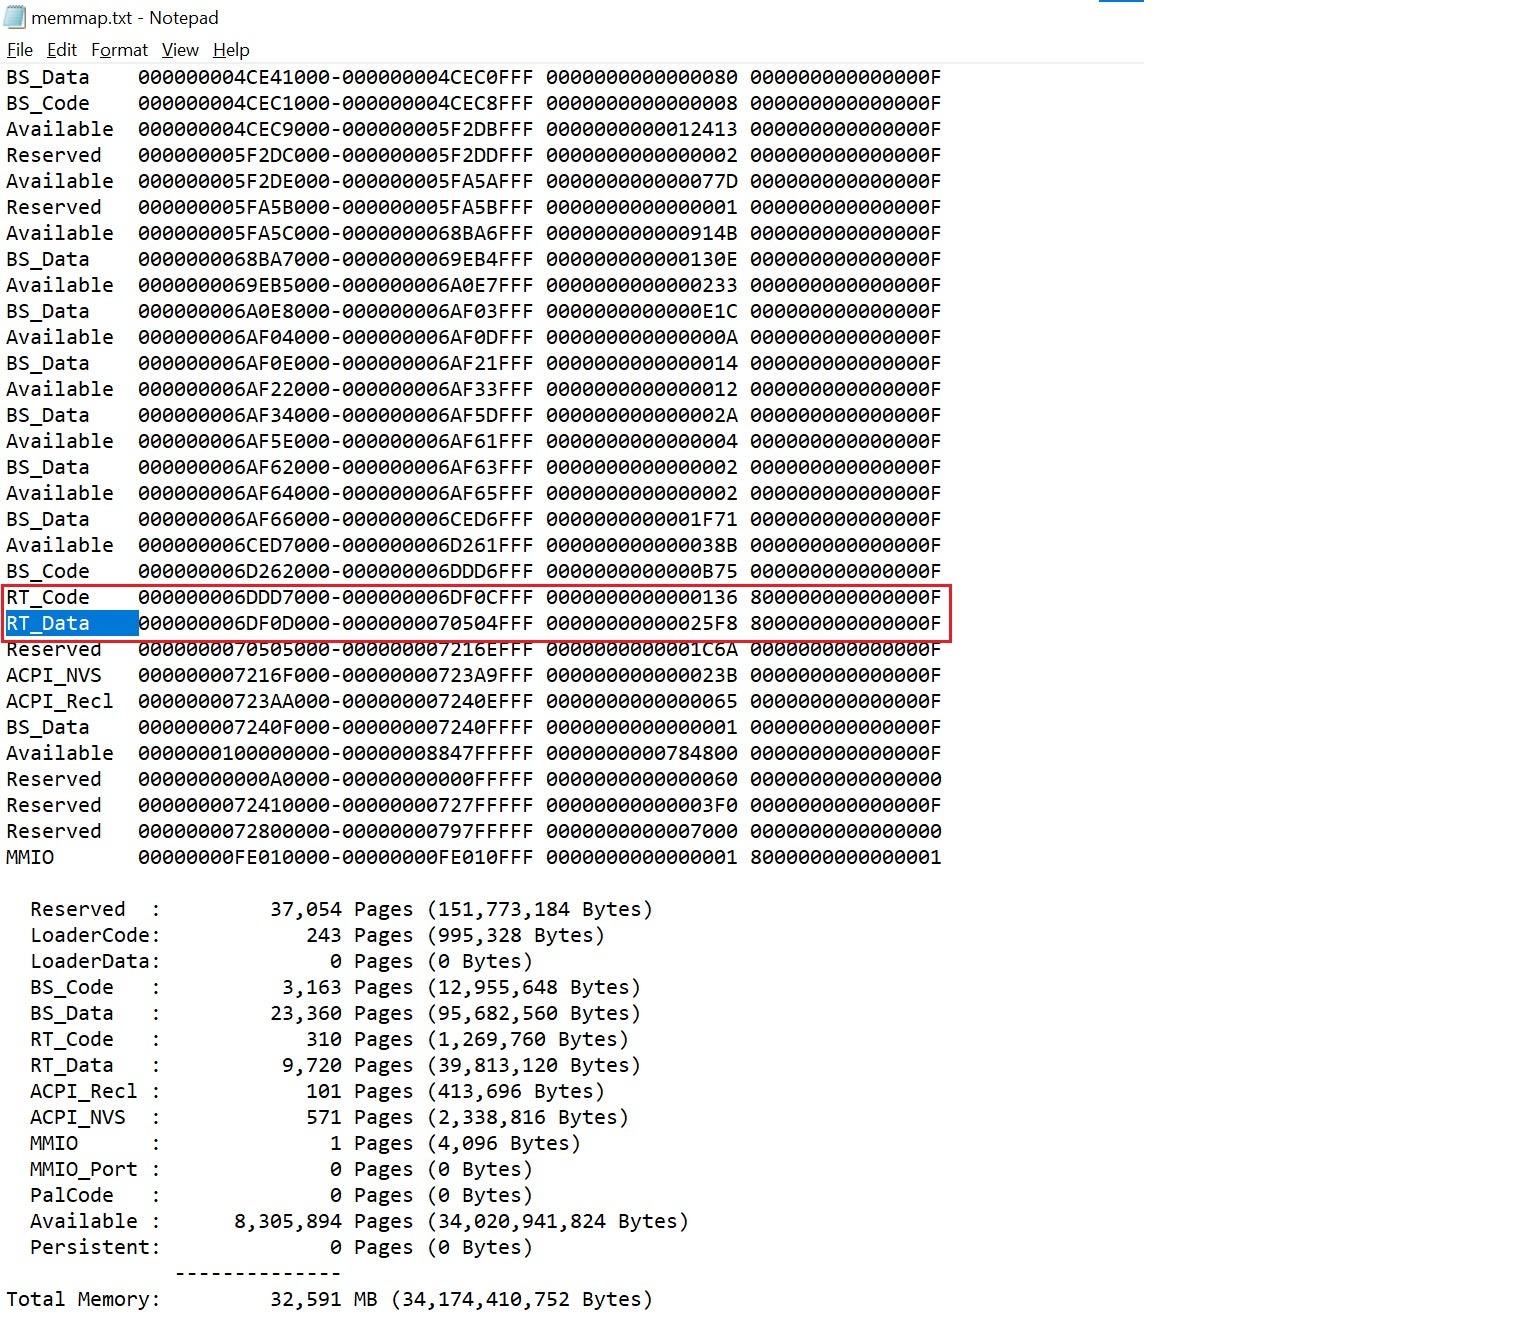Click the RT_Data 9,720 Pages summary line
1536x1332 pixels.
(335, 1066)
